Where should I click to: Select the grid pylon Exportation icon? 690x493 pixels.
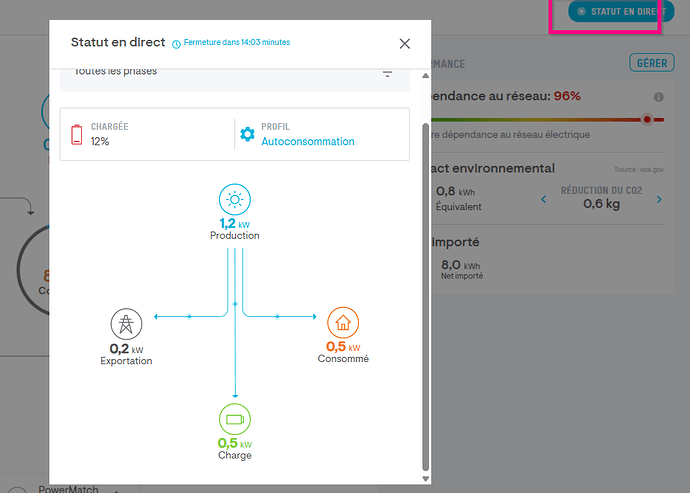[126, 324]
